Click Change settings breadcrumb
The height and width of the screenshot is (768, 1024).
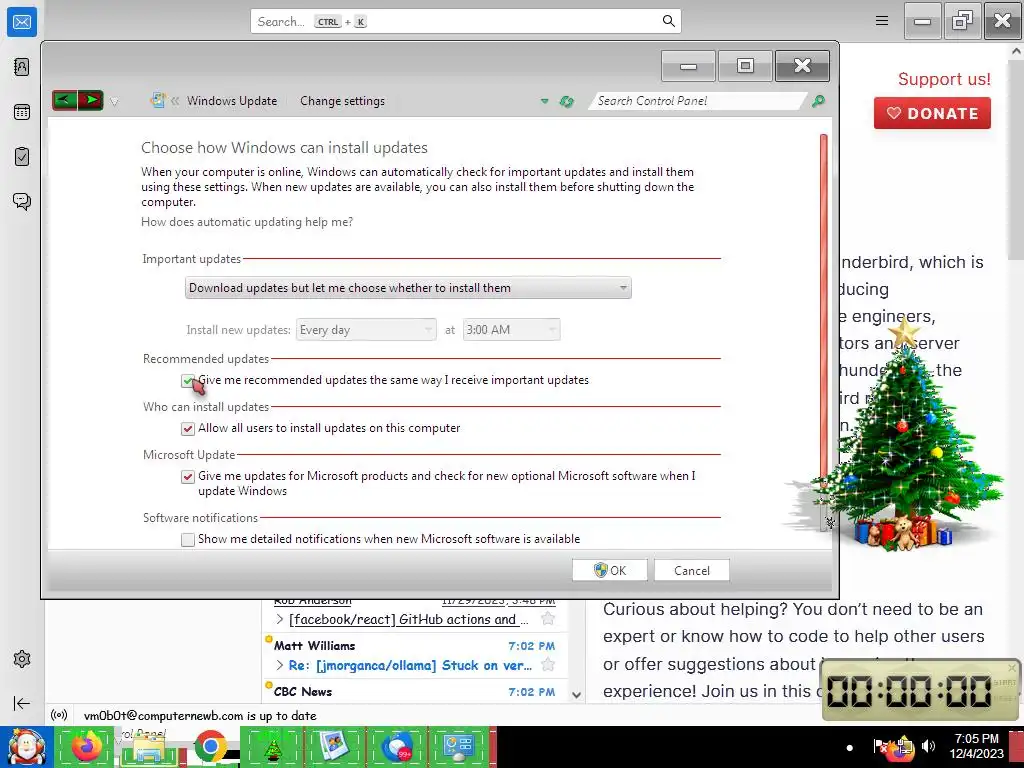point(342,101)
